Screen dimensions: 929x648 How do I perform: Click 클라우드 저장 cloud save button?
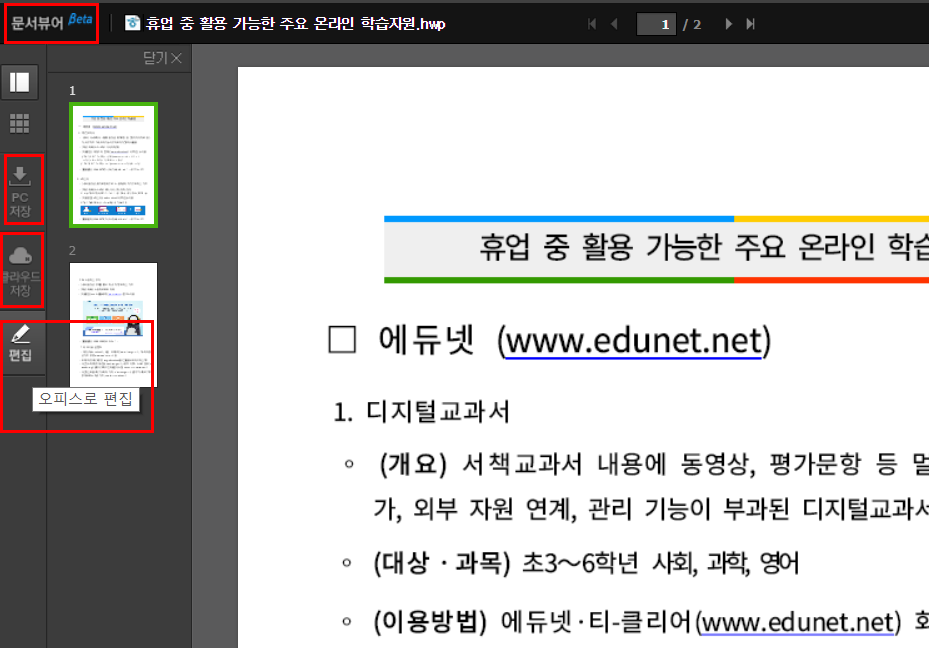point(20,271)
